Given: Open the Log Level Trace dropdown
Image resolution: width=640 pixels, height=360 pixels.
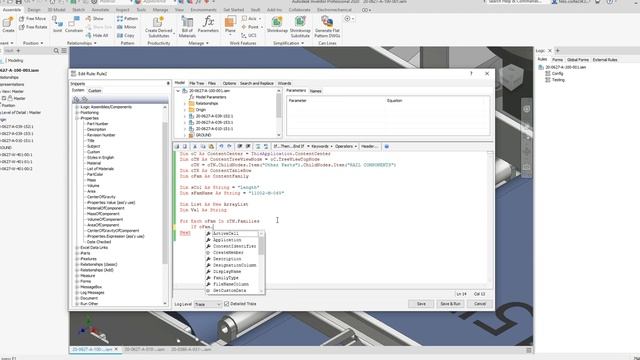Looking at the screenshot, I should (x=208, y=304).
